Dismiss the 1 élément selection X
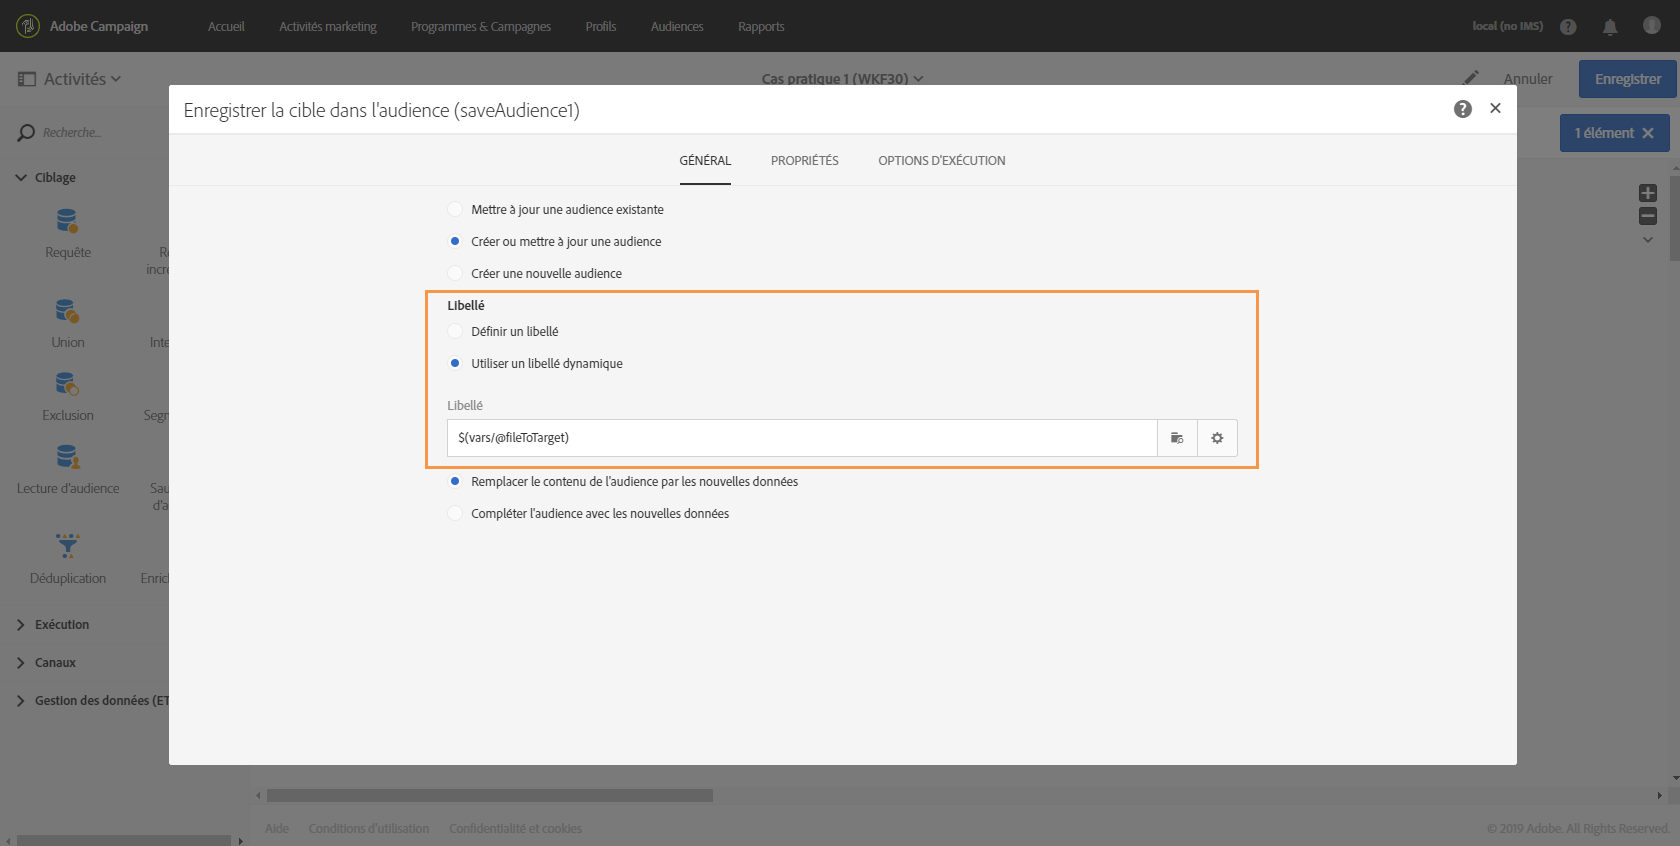 1648,133
